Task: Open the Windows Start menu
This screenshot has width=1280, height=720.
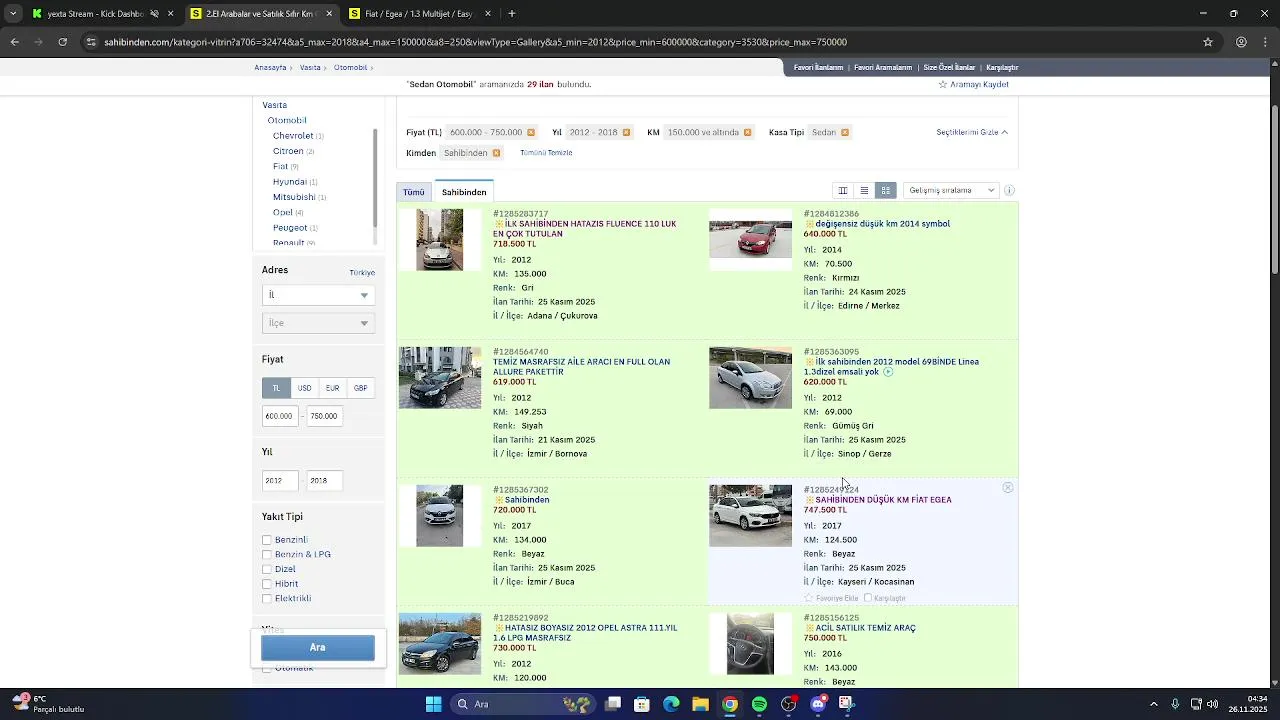Action: coord(433,704)
